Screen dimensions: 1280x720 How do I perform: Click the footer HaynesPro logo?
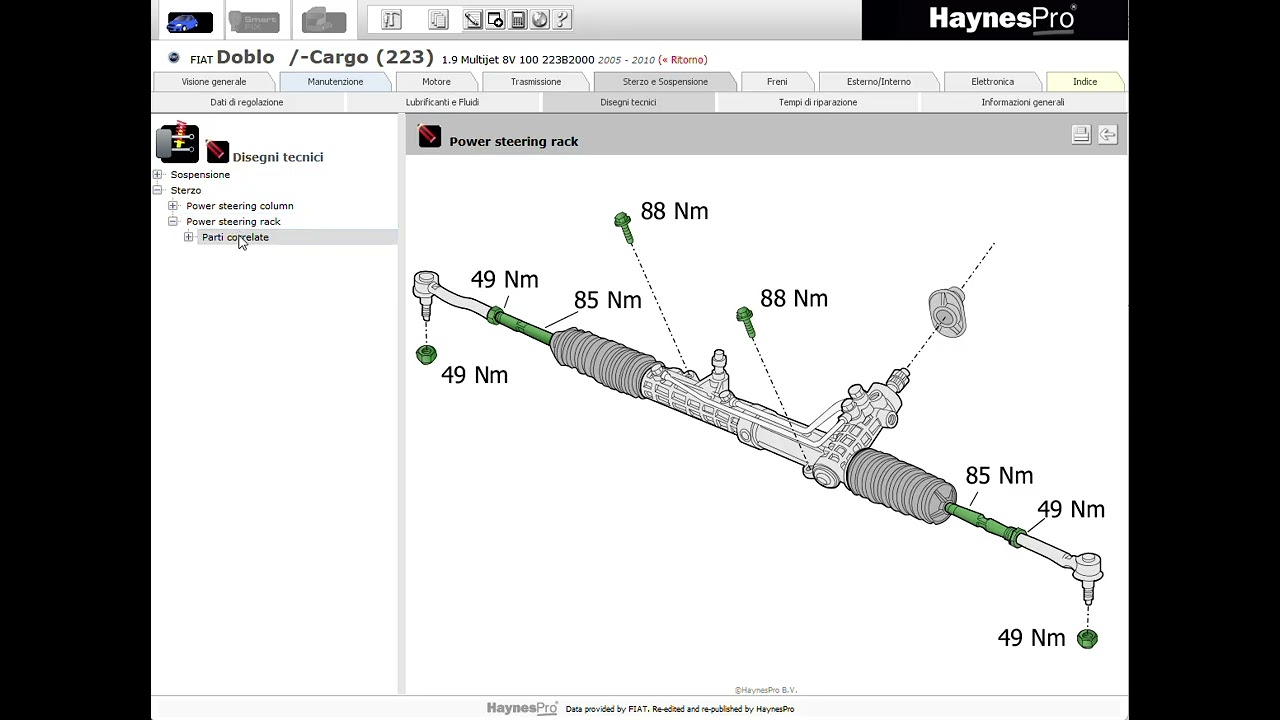click(522, 708)
